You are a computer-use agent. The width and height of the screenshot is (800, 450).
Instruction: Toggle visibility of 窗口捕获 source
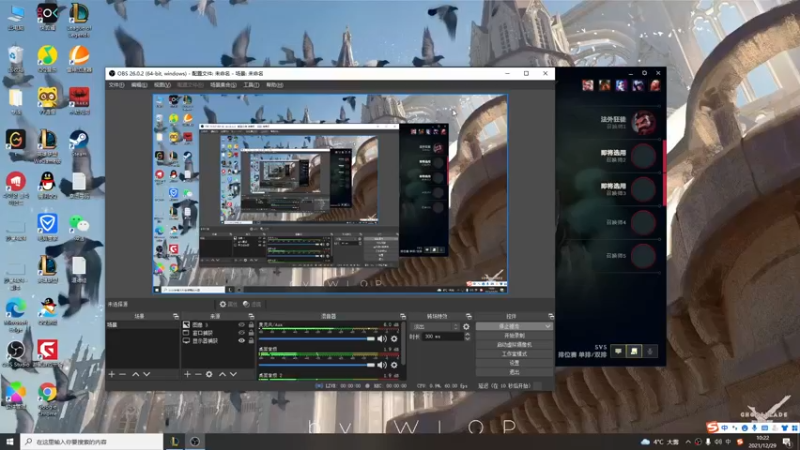pos(241,333)
